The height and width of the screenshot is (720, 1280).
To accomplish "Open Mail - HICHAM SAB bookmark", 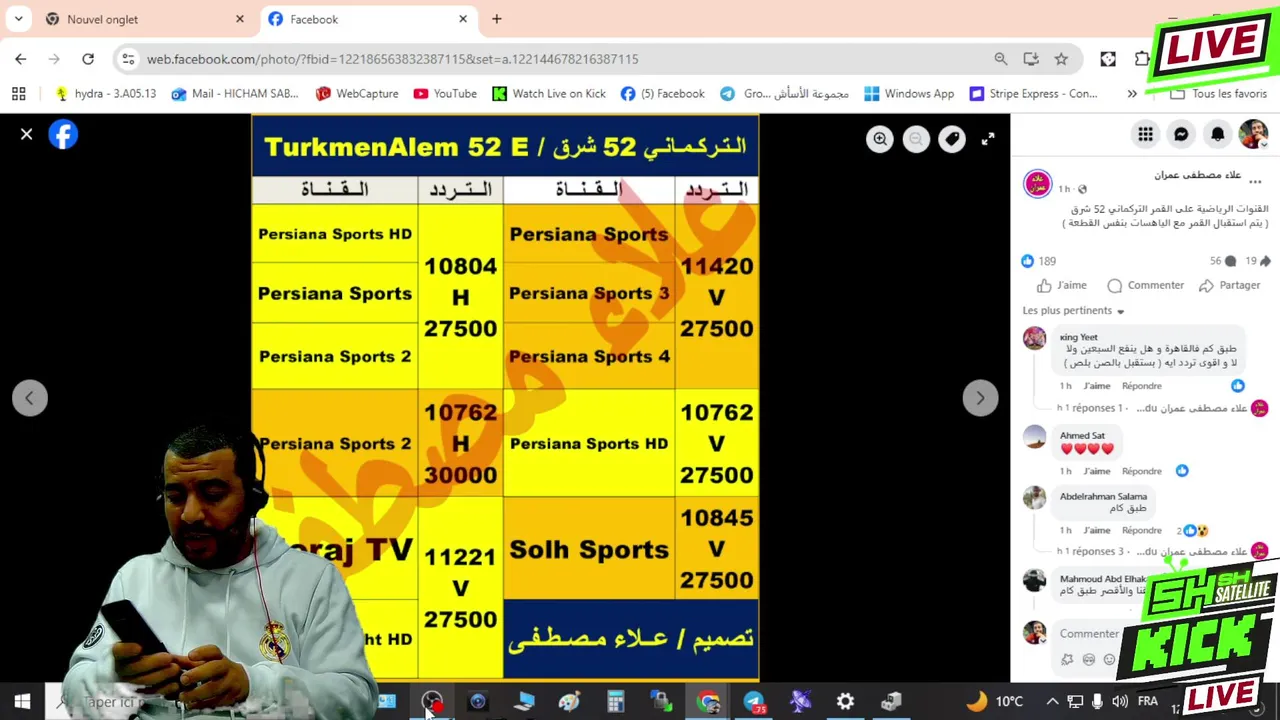I will pos(235,93).
